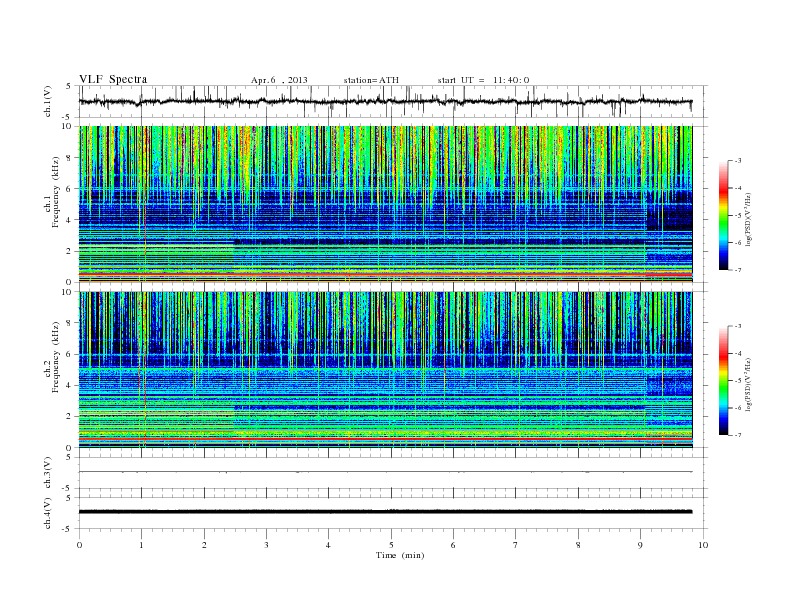
Task: Click the ch.1 voltage waveform panel
Action: click(x=392, y=101)
